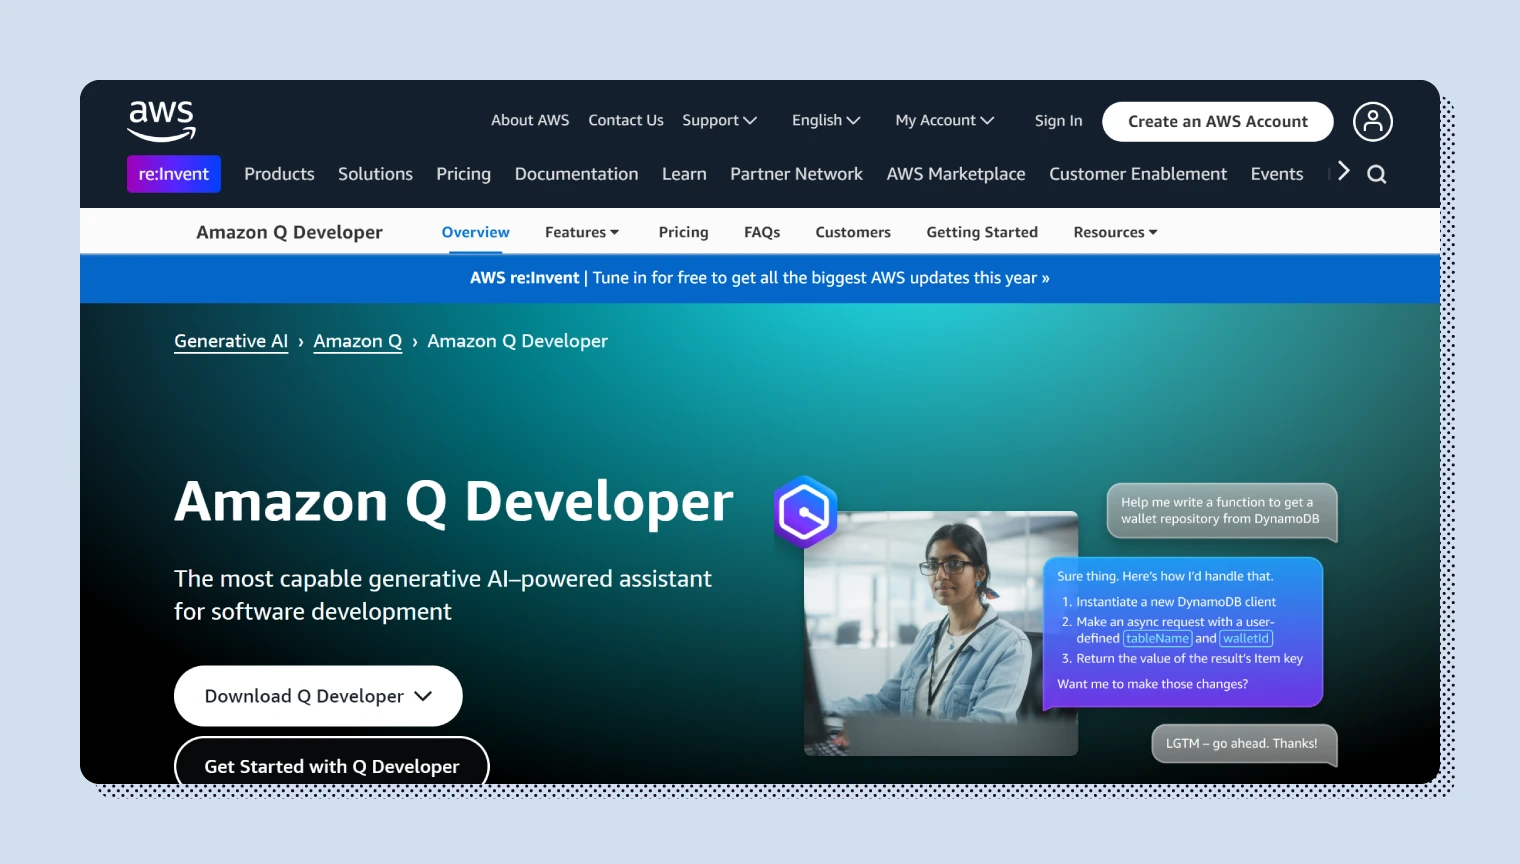Click the tableName code tag

[1158, 638]
